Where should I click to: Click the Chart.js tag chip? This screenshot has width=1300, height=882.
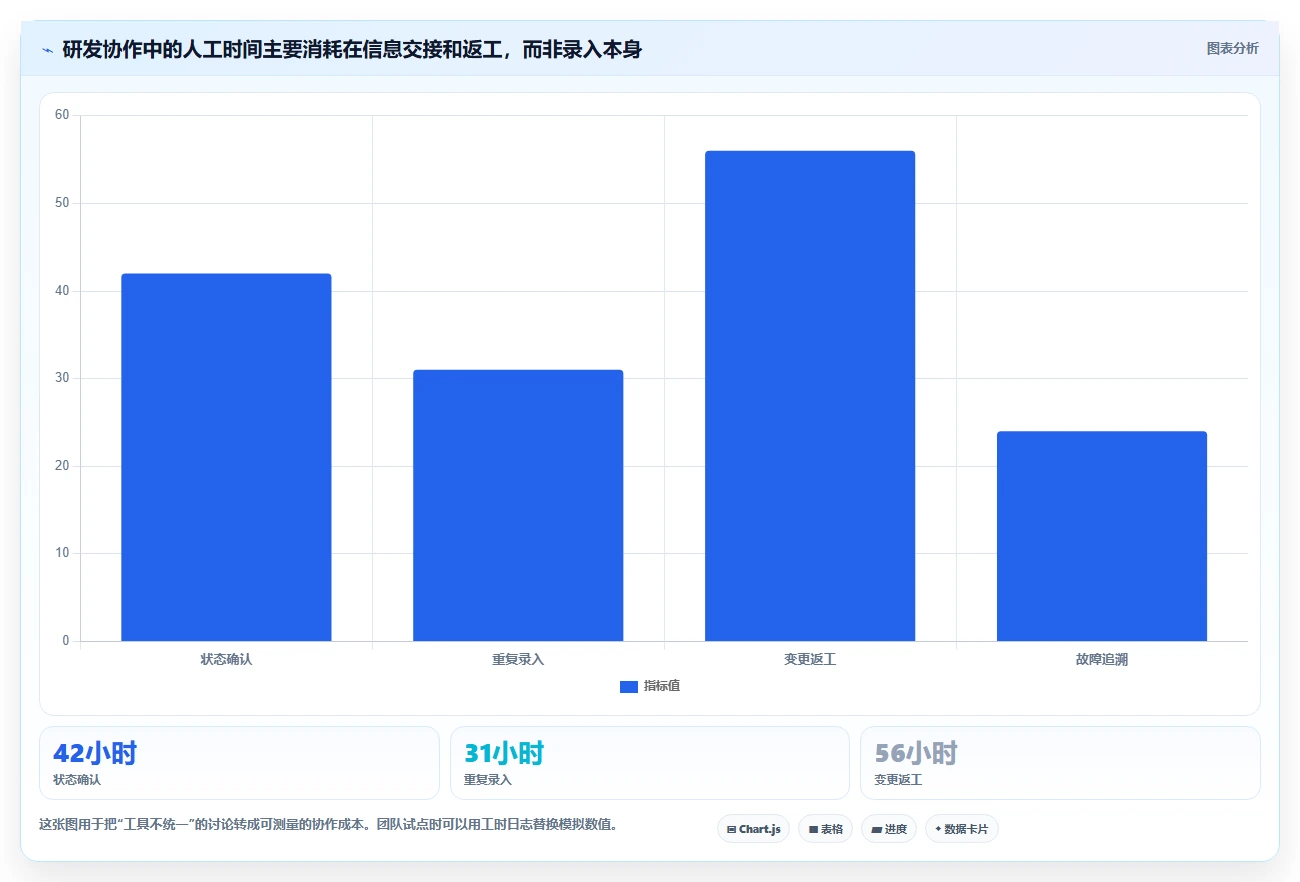coord(753,829)
